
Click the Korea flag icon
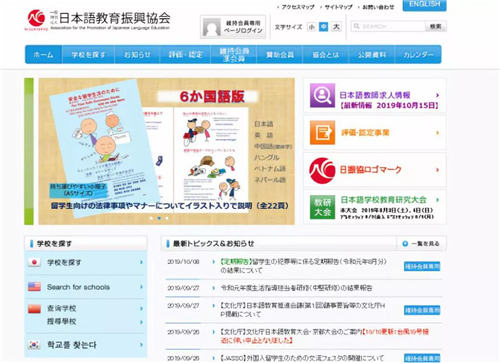tap(34, 345)
